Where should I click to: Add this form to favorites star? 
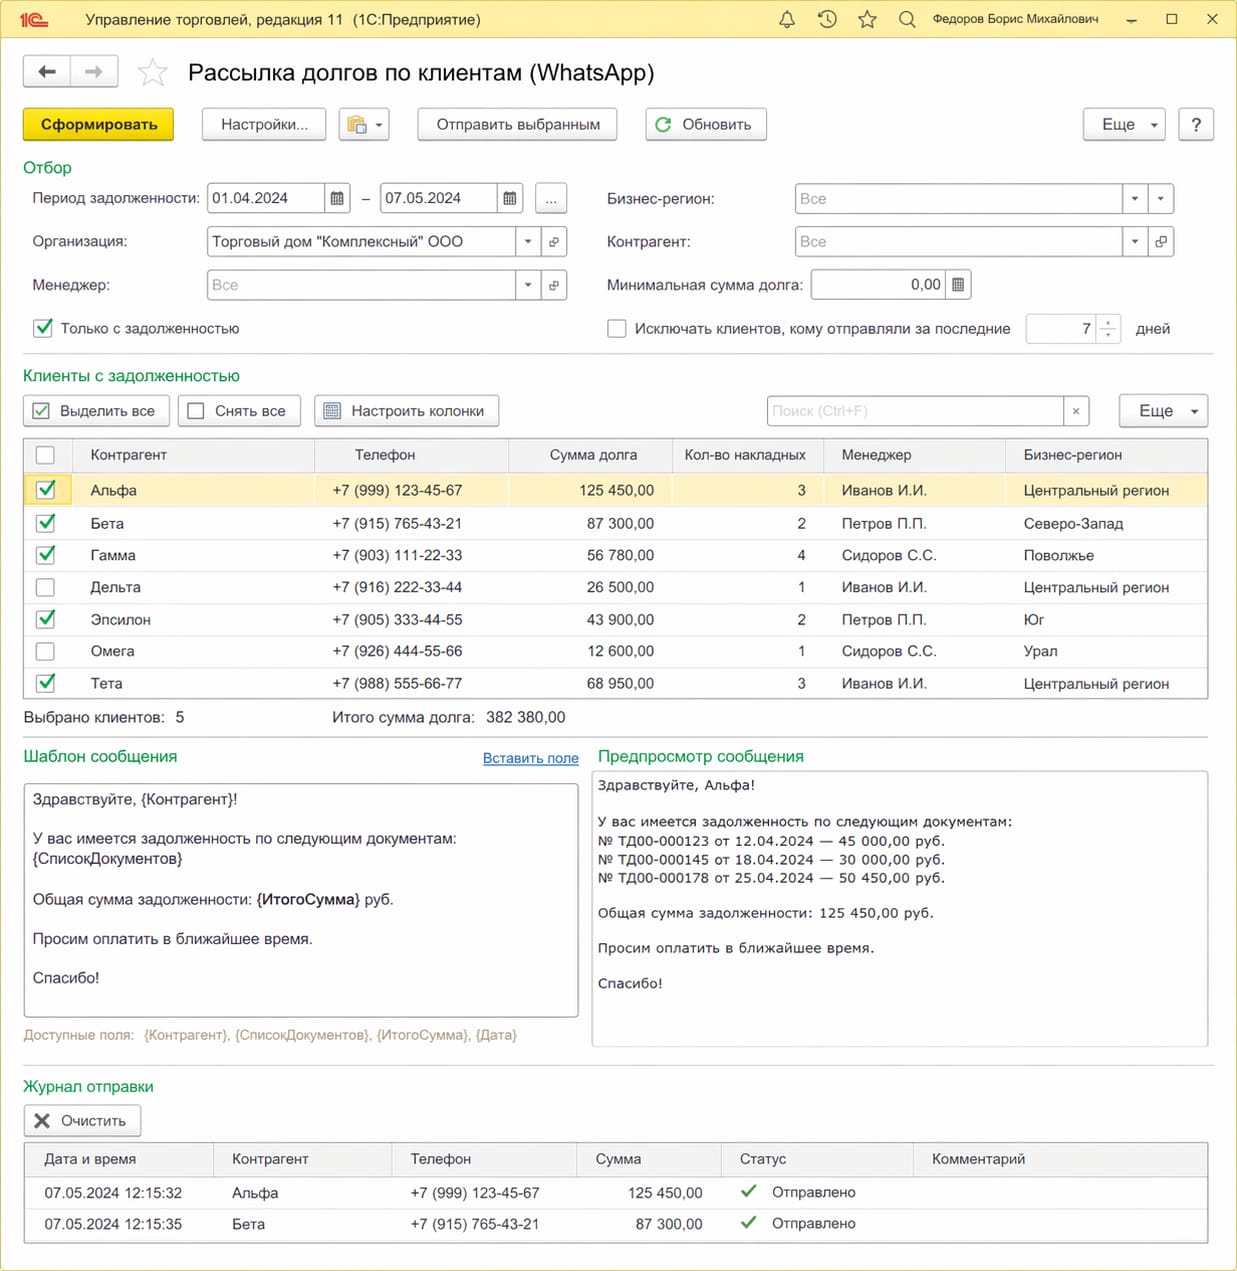(152, 72)
